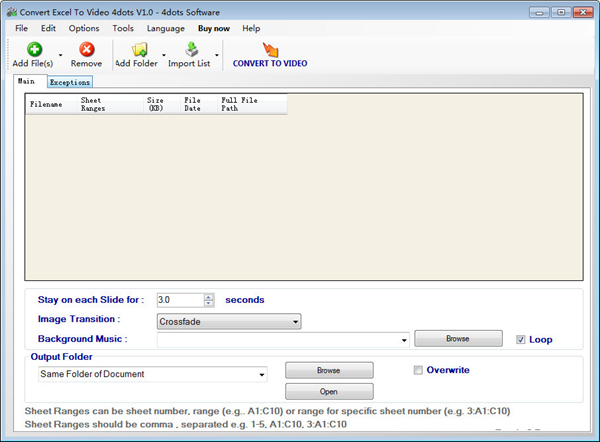Toggle the Loop checkbox

(520, 340)
